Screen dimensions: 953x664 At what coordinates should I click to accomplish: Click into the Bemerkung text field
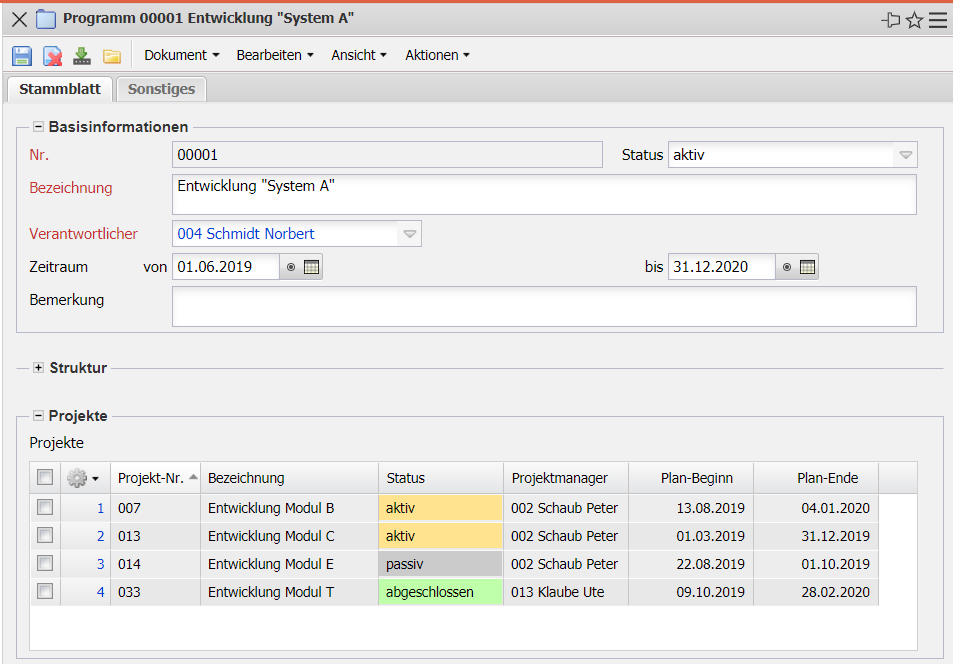click(x=544, y=307)
